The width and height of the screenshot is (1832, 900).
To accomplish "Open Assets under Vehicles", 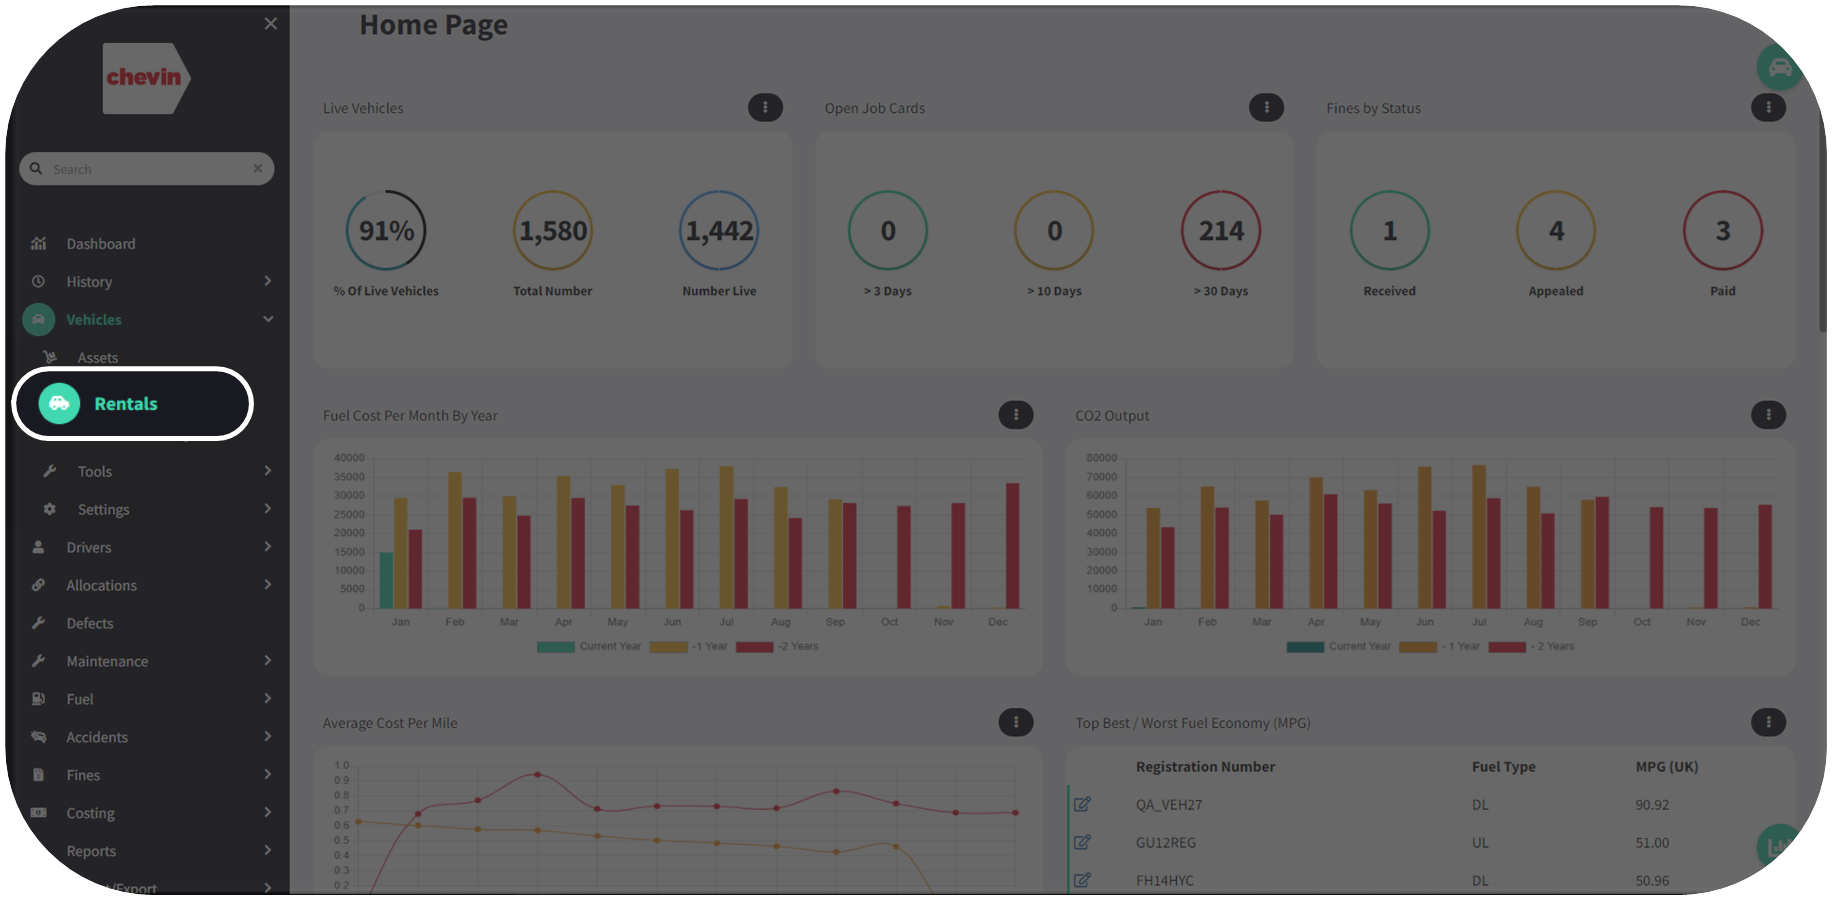I will pos(98,357).
